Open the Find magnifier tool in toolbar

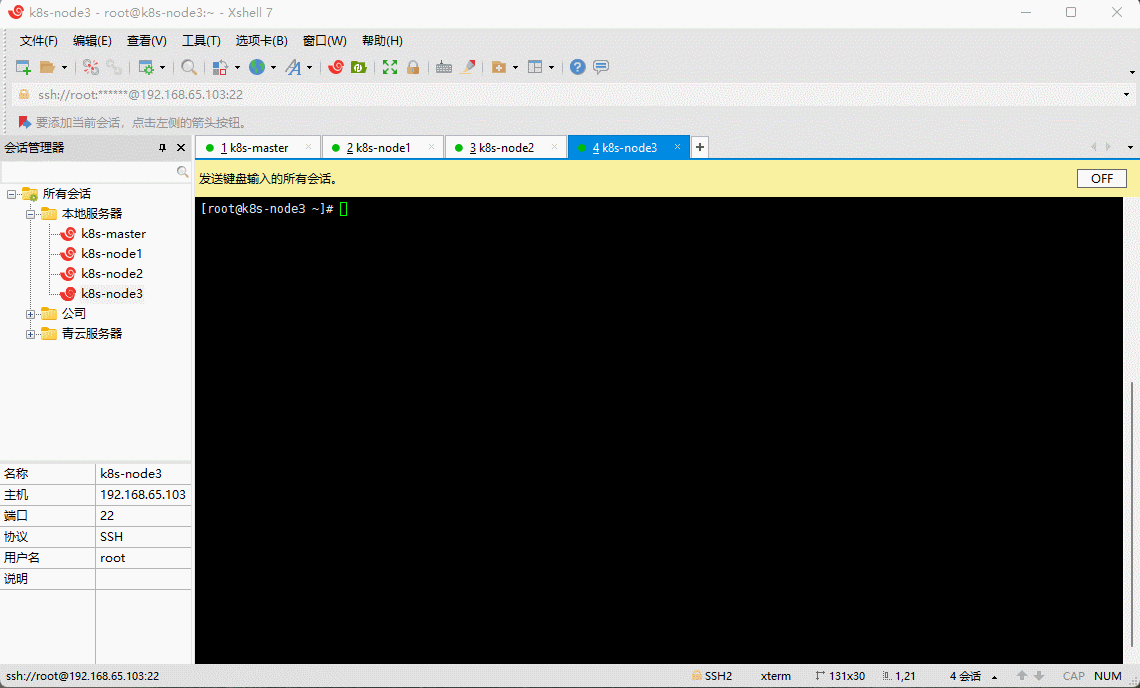(x=188, y=67)
